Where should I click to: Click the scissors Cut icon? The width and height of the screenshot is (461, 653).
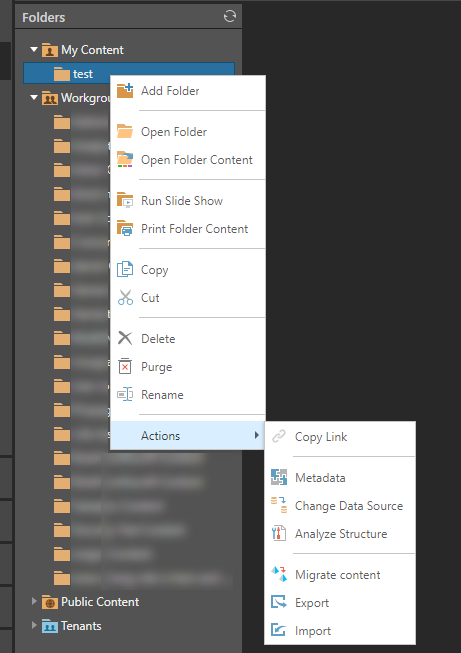[125, 297]
